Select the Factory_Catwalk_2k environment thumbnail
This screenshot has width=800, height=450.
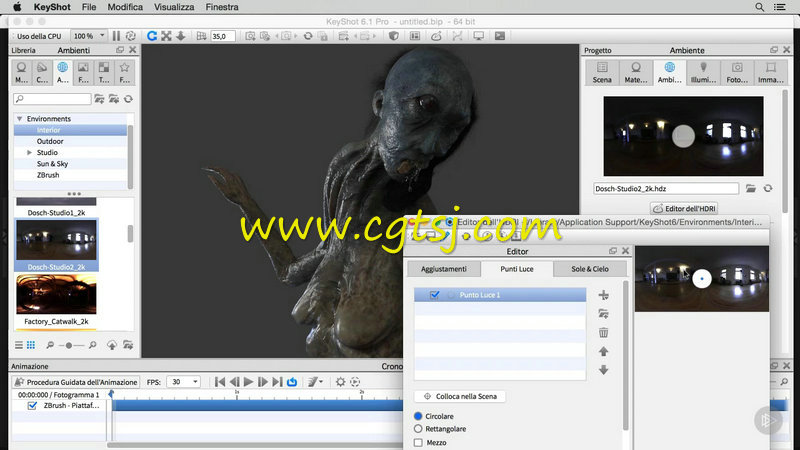(56, 295)
